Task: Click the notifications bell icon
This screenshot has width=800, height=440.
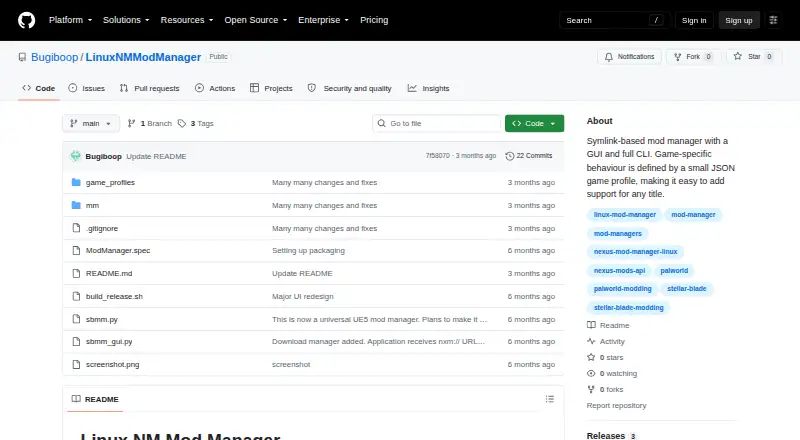Action: [x=609, y=57]
